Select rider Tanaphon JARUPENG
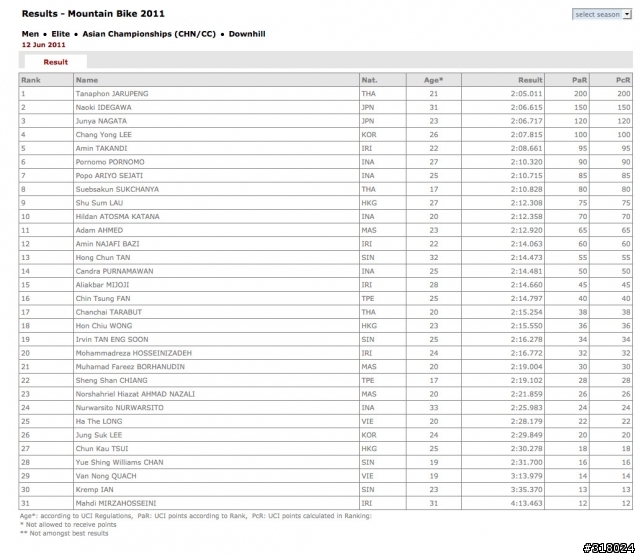The image size is (640, 556). tap(112, 94)
